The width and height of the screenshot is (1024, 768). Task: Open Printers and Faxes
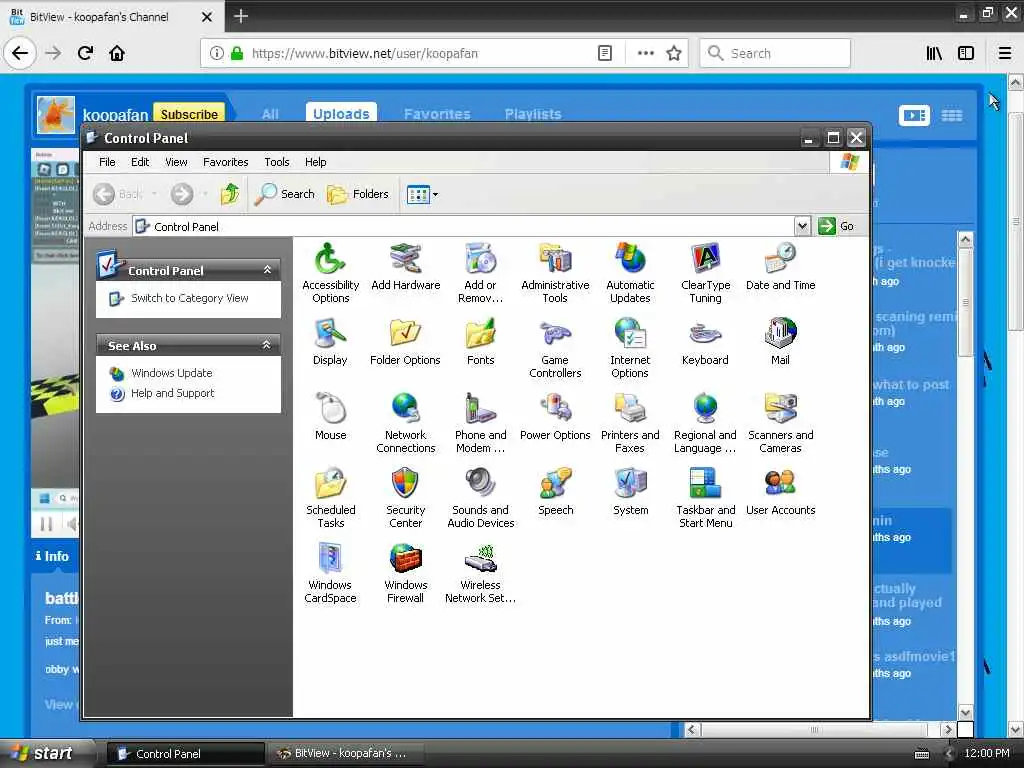(630, 423)
